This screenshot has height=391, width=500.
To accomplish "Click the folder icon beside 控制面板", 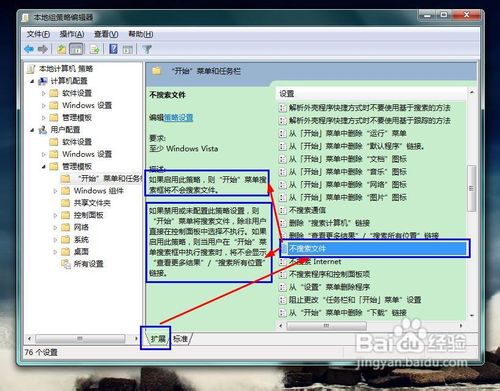I will pos(66,215).
